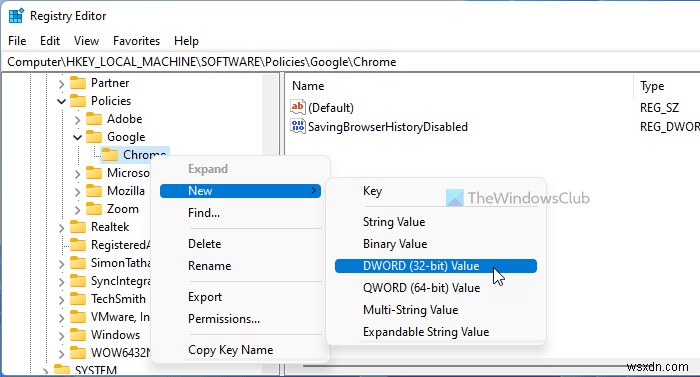
Task: Open the Favorites menu
Action: (x=136, y=41)
